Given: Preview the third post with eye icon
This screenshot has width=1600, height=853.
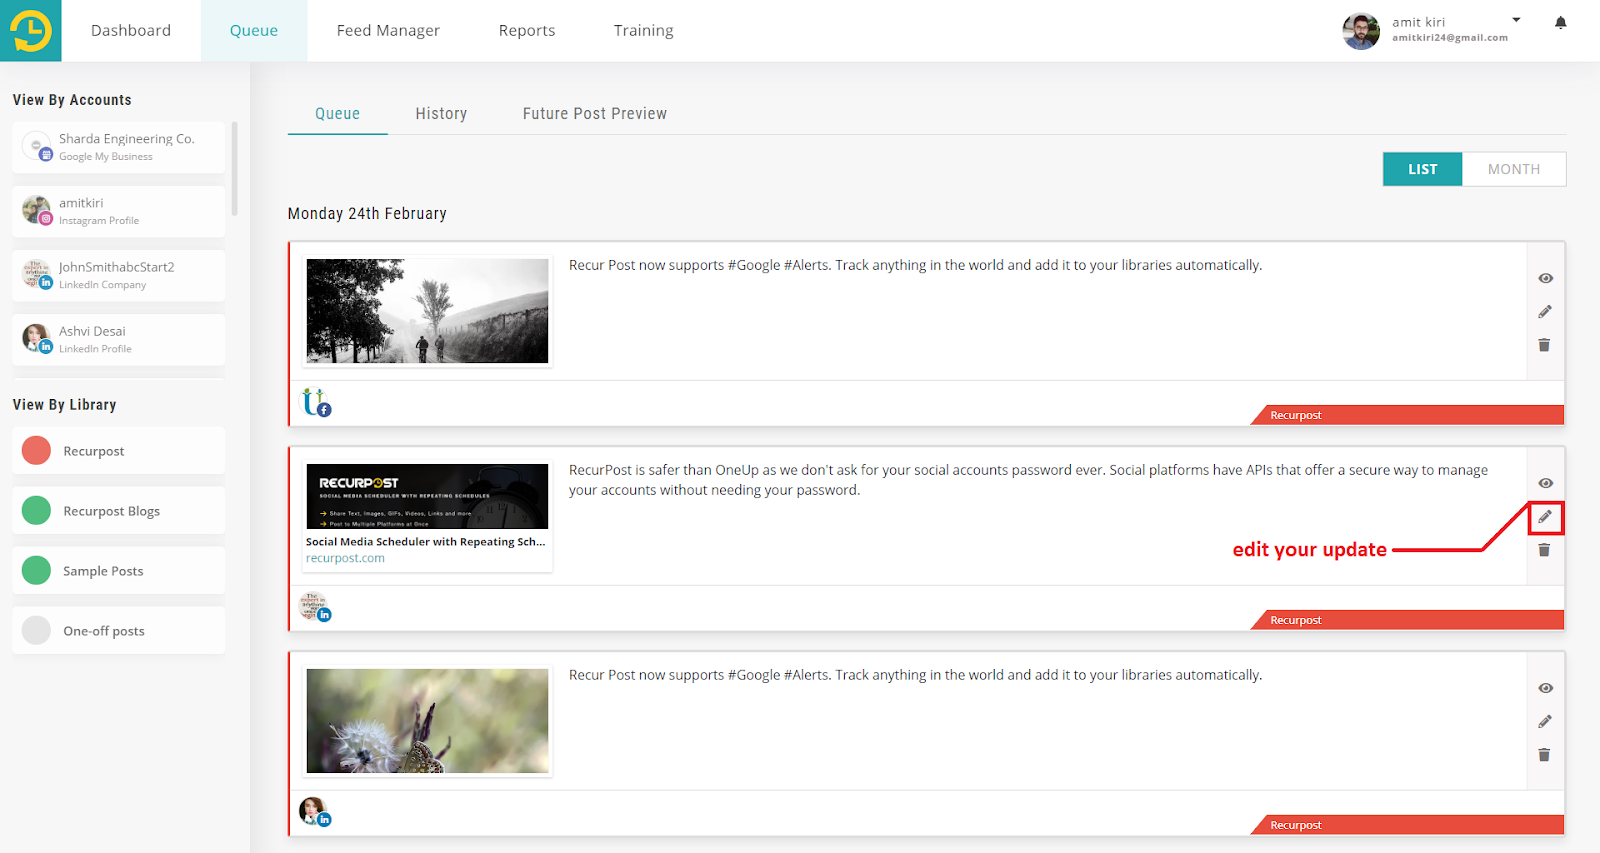Looking at the screenshot, I should (x=1545, y=688).
